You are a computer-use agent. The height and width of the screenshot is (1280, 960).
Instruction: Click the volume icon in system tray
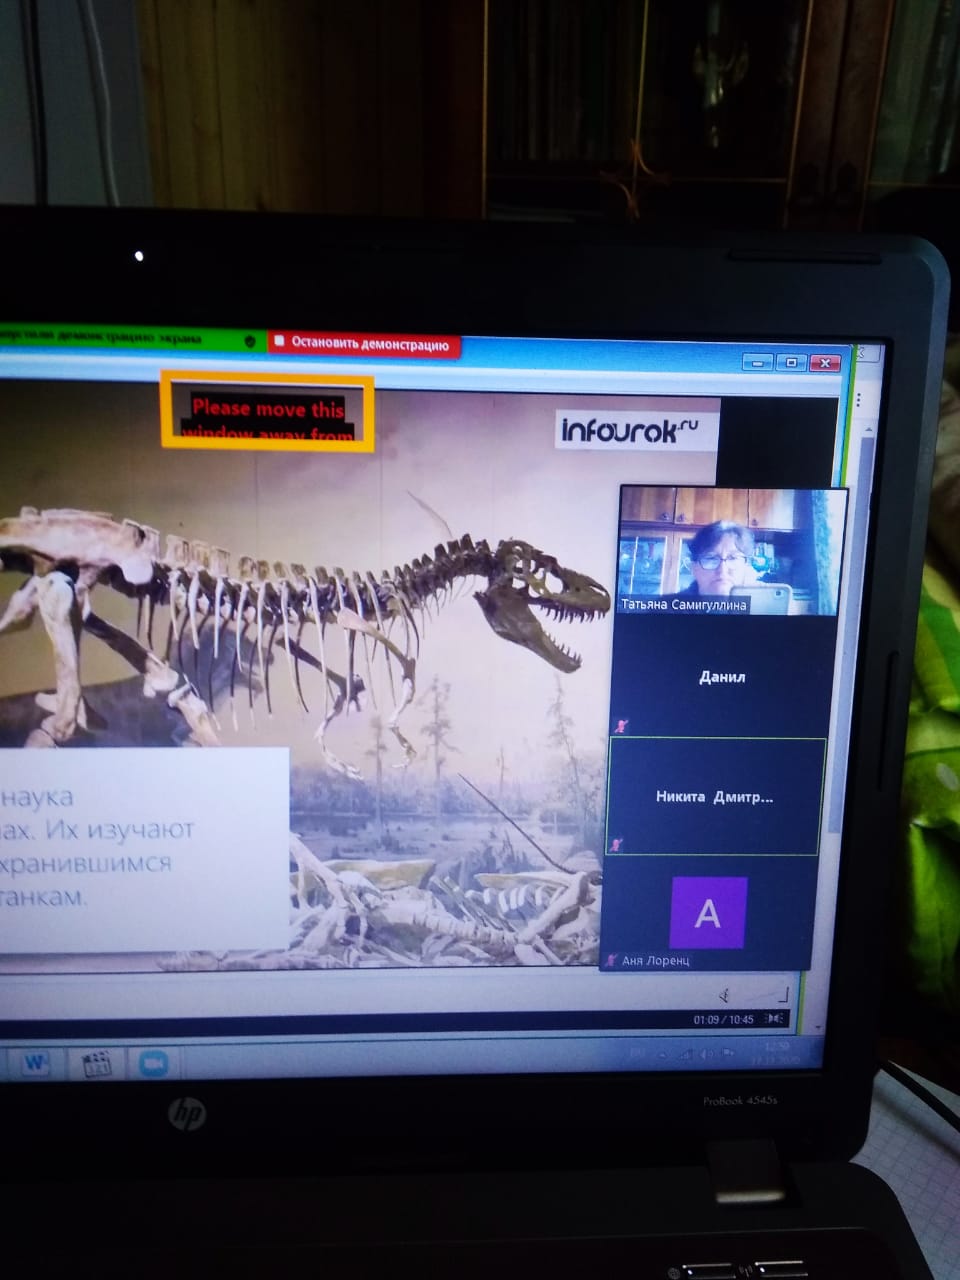point(707,1054)
